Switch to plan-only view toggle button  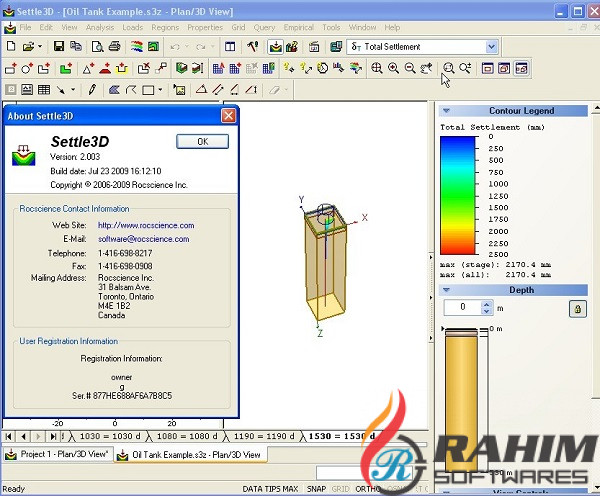pyautogui.click(x=488, y=69)
